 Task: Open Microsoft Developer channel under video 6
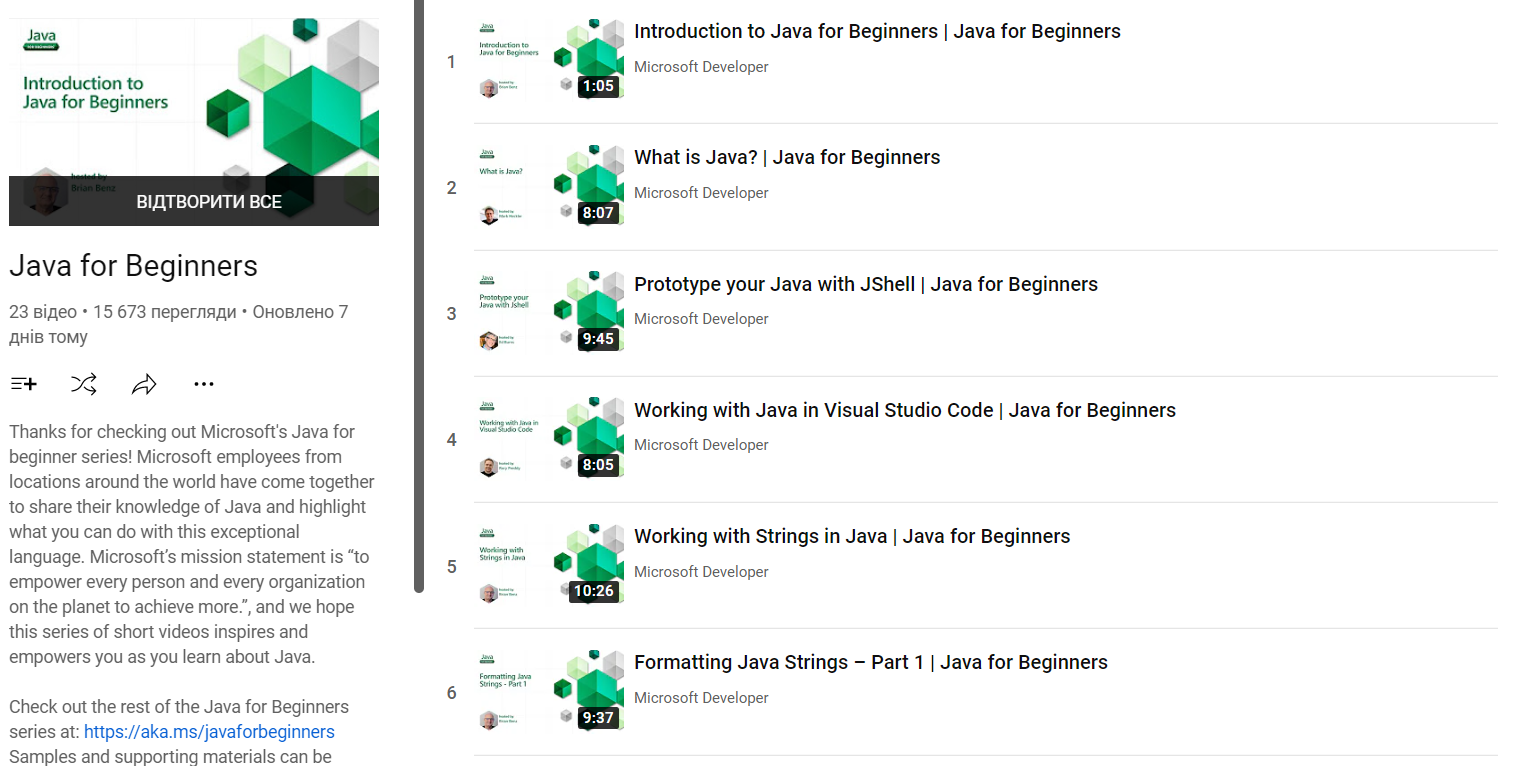[x=701, y=698]
